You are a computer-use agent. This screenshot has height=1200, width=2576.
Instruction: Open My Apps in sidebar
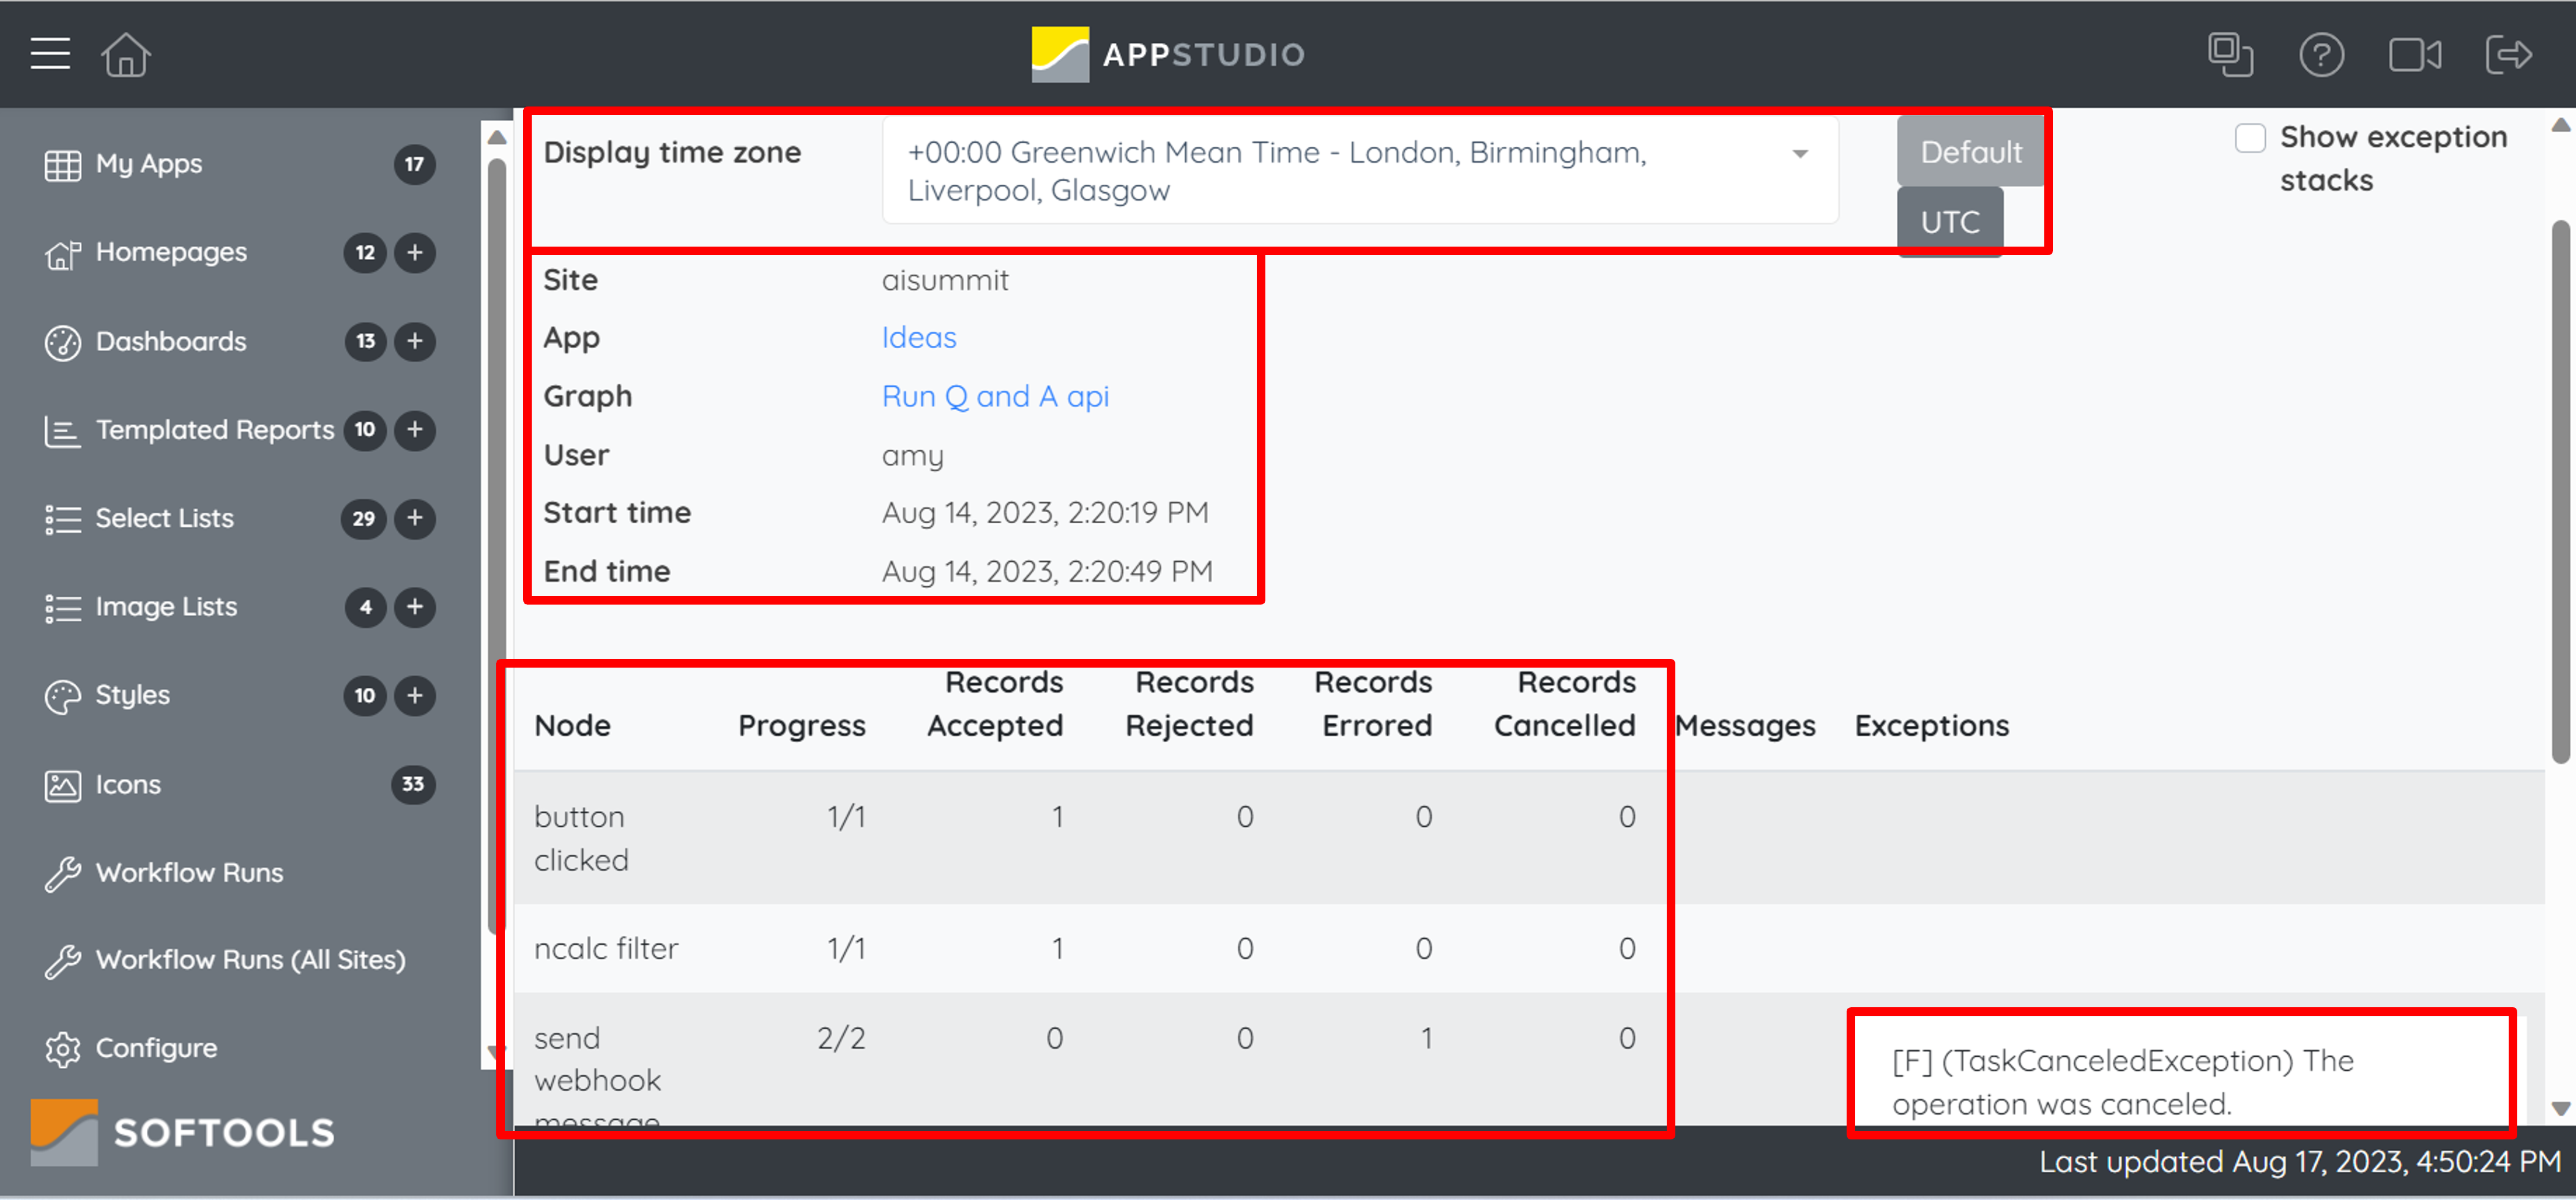click(149, 164)
